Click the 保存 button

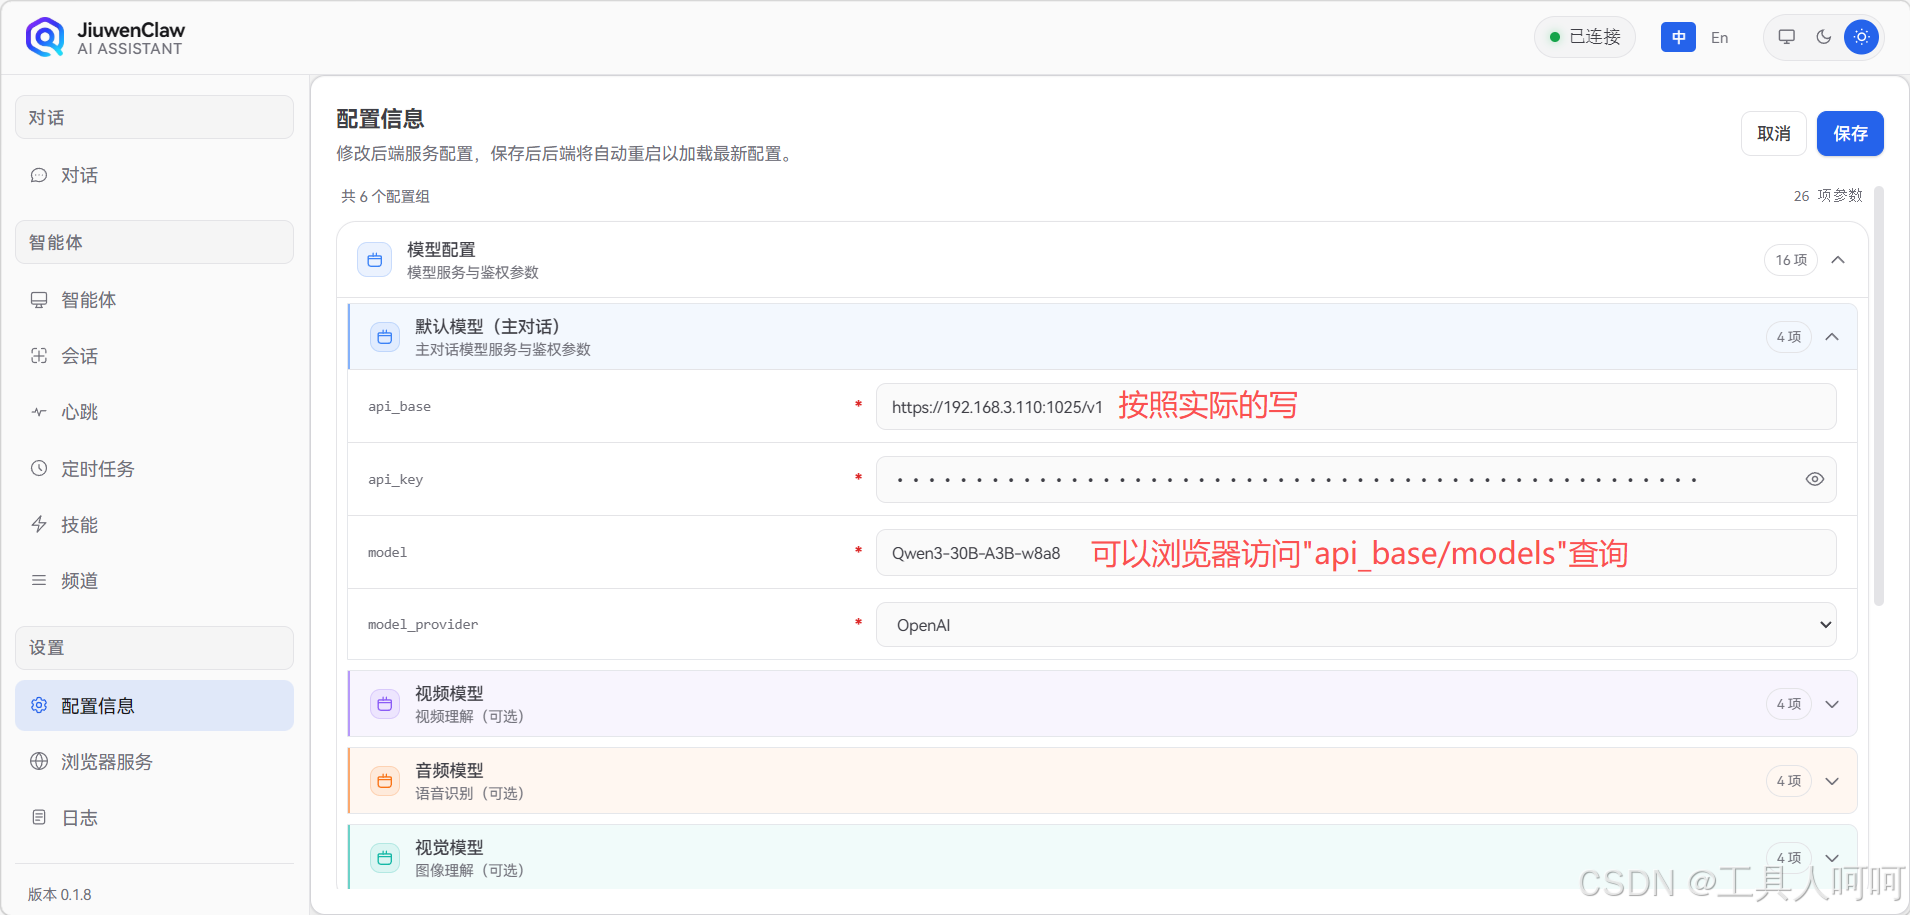click(x=1850, y=133)
